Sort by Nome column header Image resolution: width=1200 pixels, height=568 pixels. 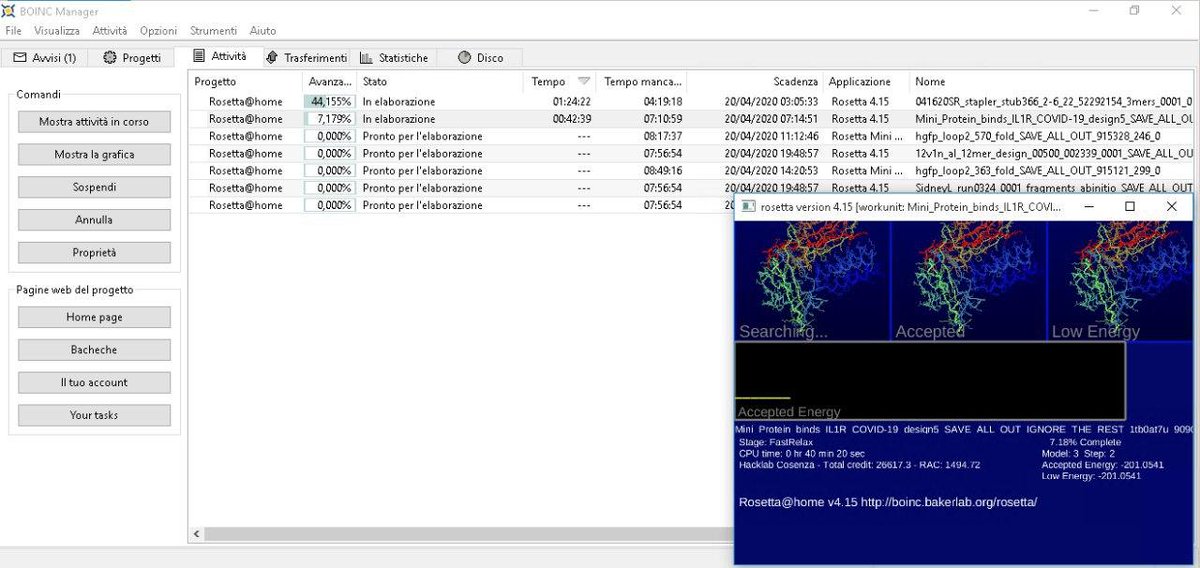pos(1052,82)
